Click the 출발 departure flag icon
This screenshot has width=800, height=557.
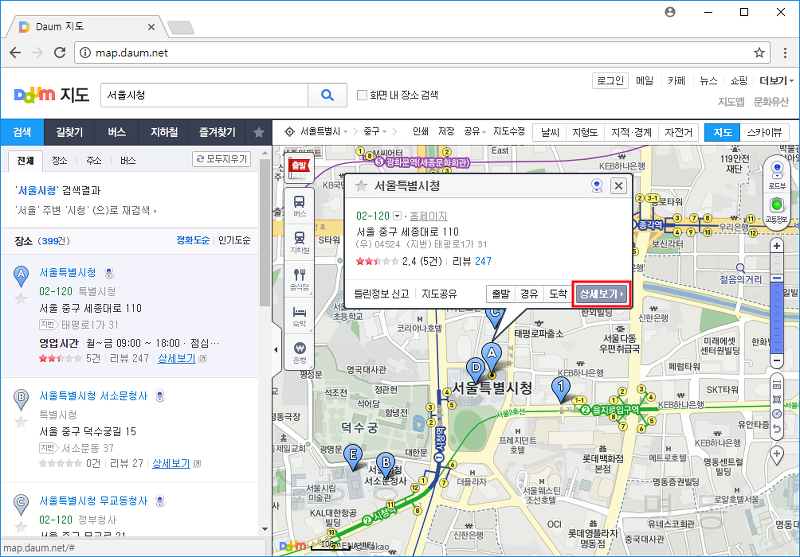point(299,167)
